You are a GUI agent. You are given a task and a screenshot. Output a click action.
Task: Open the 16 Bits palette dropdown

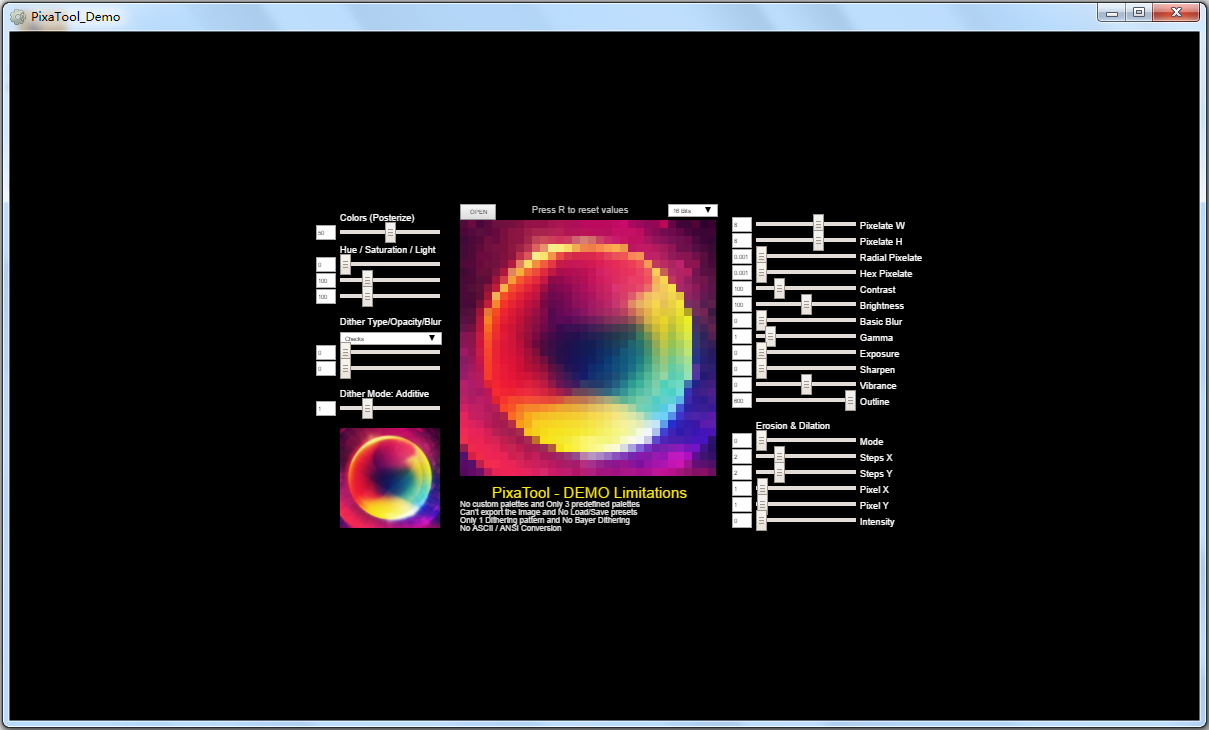(x=693, y=210)
